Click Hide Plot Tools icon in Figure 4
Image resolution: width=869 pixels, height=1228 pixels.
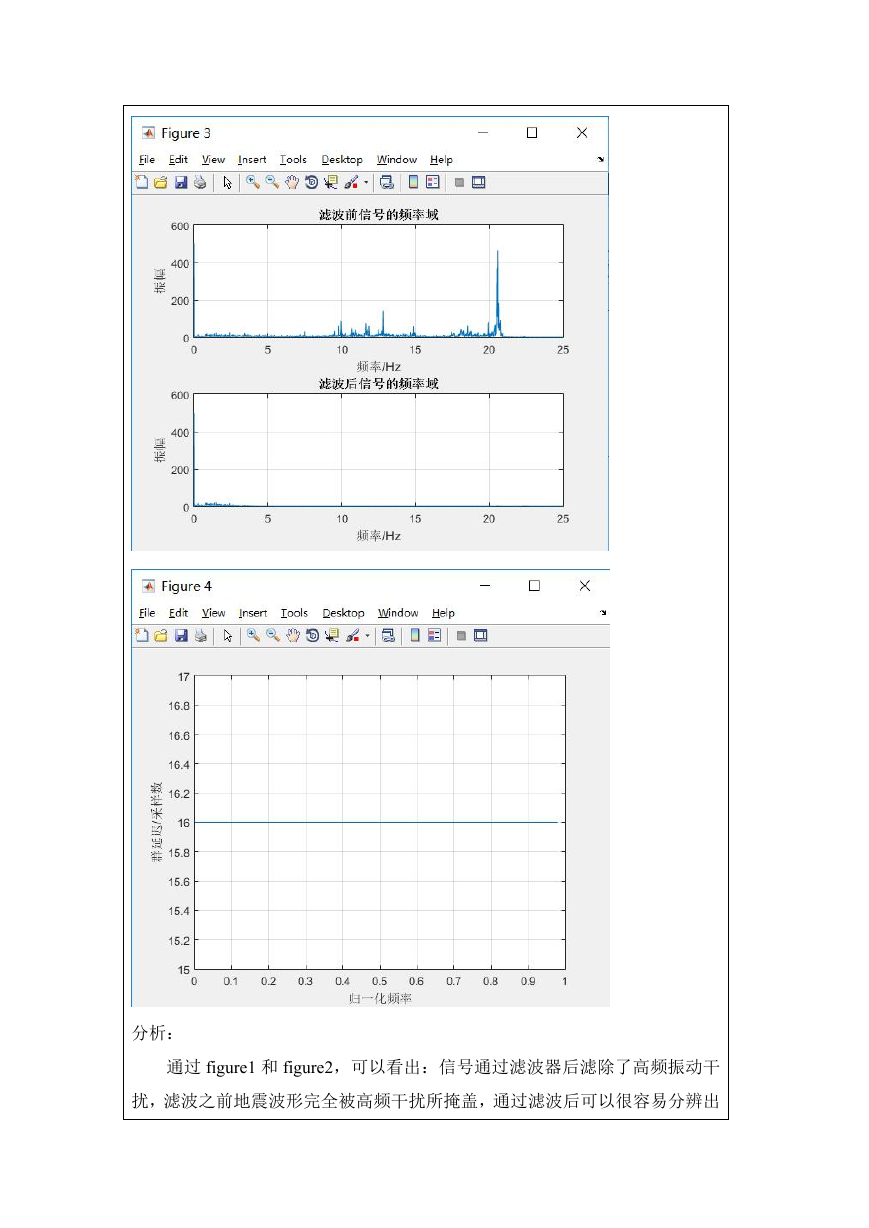pyautogui.click(x=461, y=635)
